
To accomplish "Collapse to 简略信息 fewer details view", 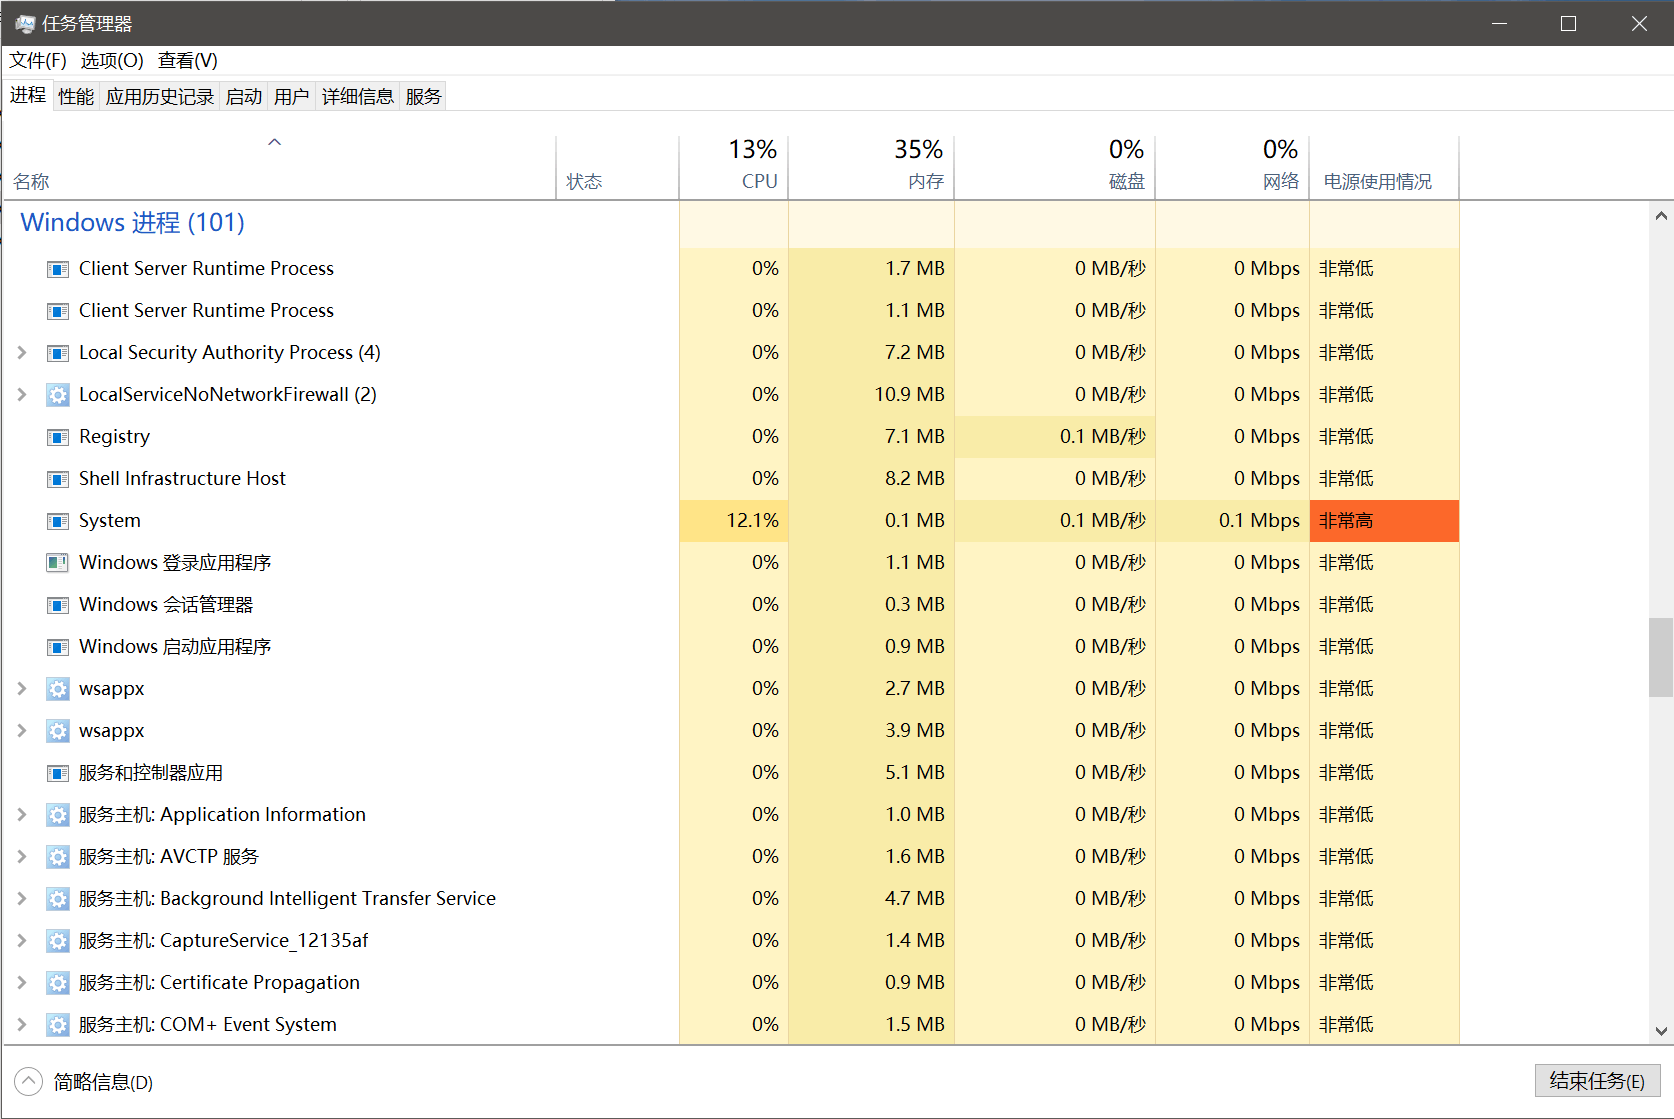I will click(x=84, y=1082).
